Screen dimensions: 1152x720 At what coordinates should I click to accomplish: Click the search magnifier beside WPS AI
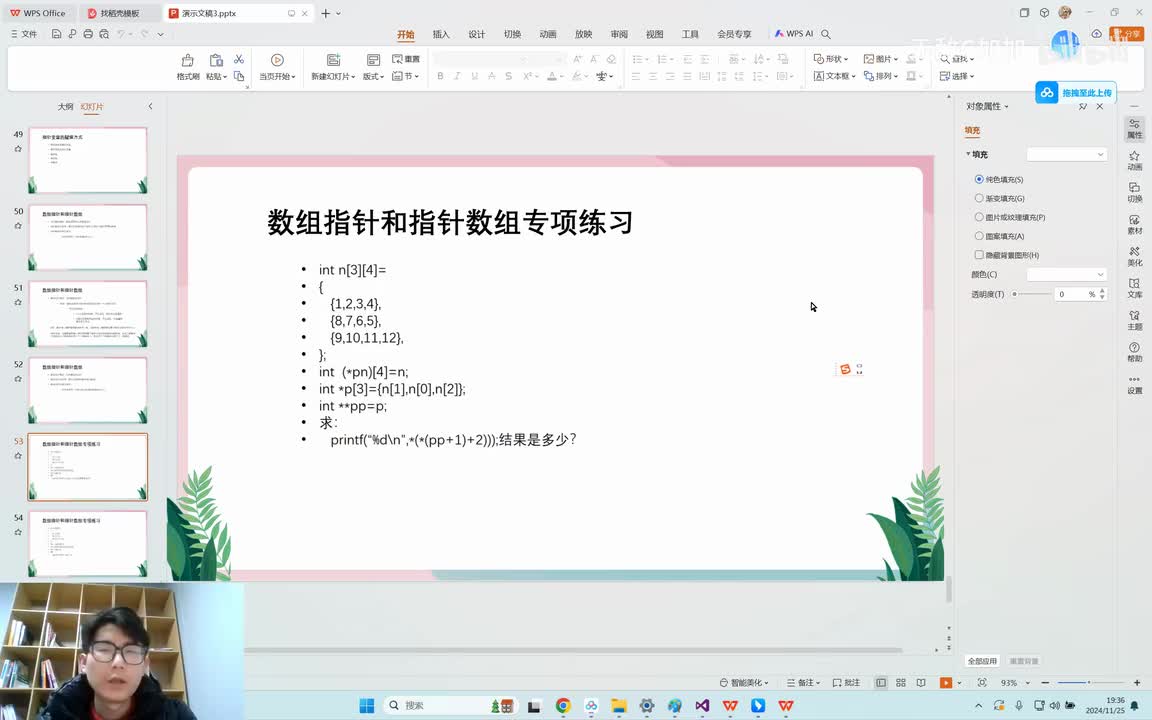pyautogui.click(x=826, y=34)
